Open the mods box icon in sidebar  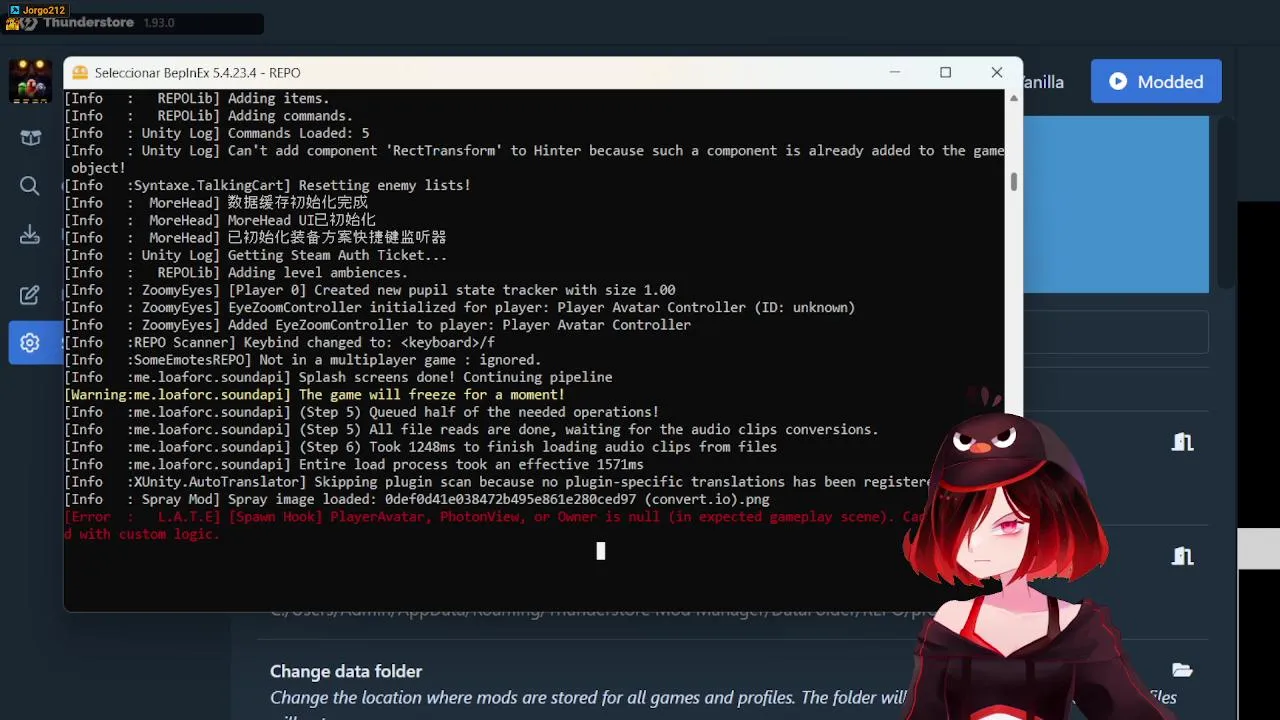pyautogui.click(x=30, y=138)
